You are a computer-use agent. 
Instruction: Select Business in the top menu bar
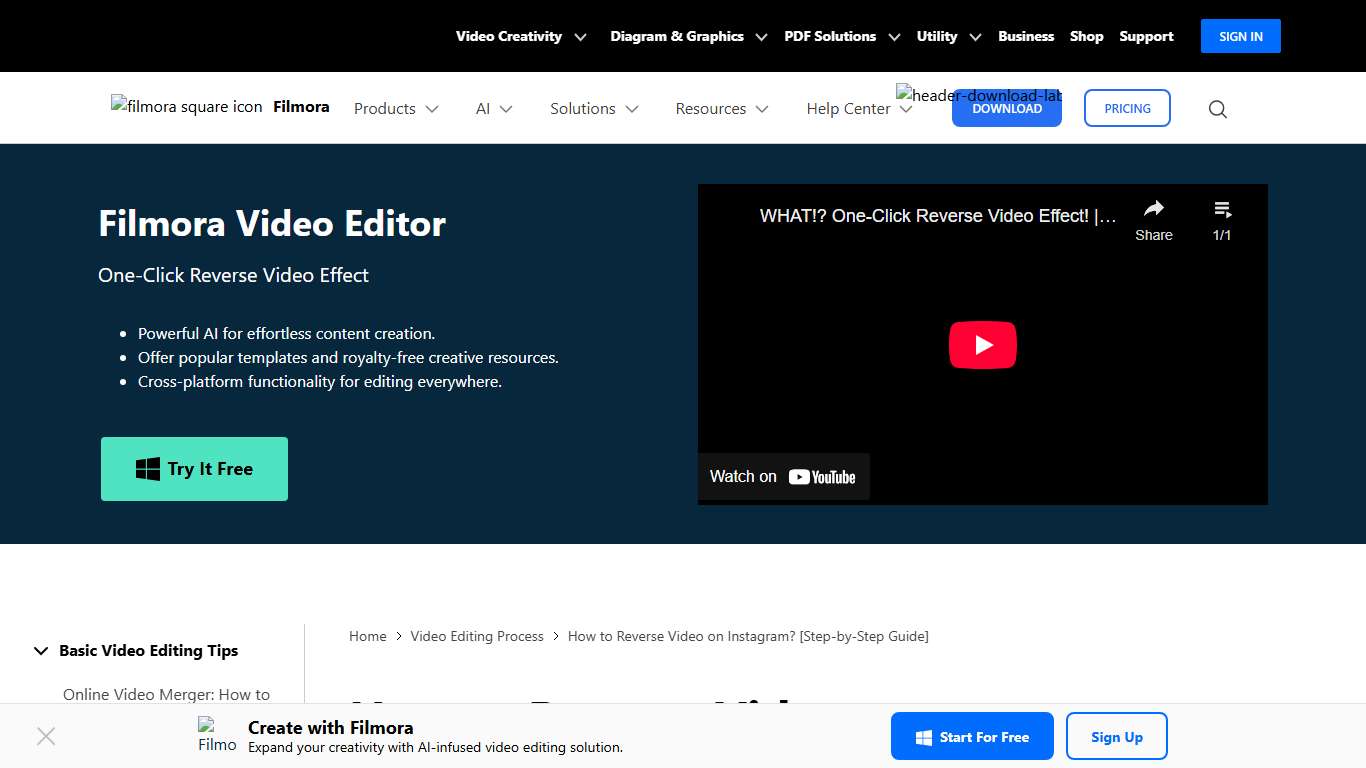(1026, 36)
